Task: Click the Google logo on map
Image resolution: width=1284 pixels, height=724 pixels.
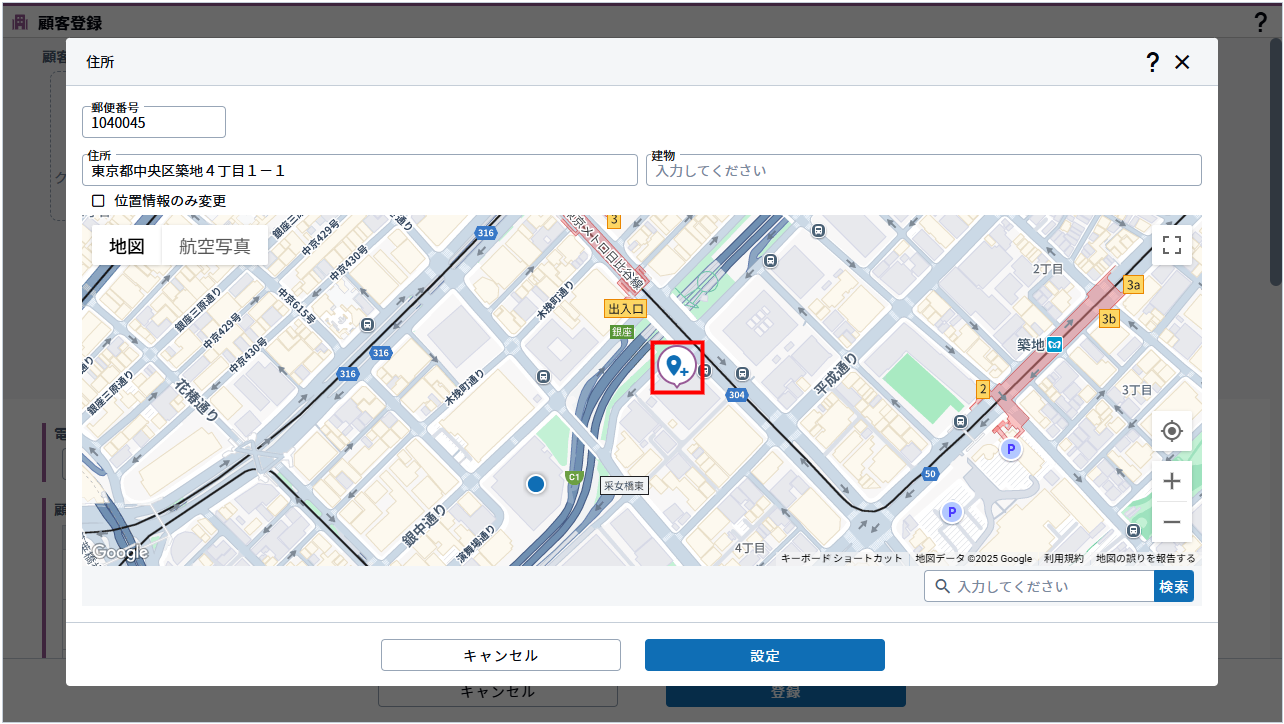Action: click(121, 553)
